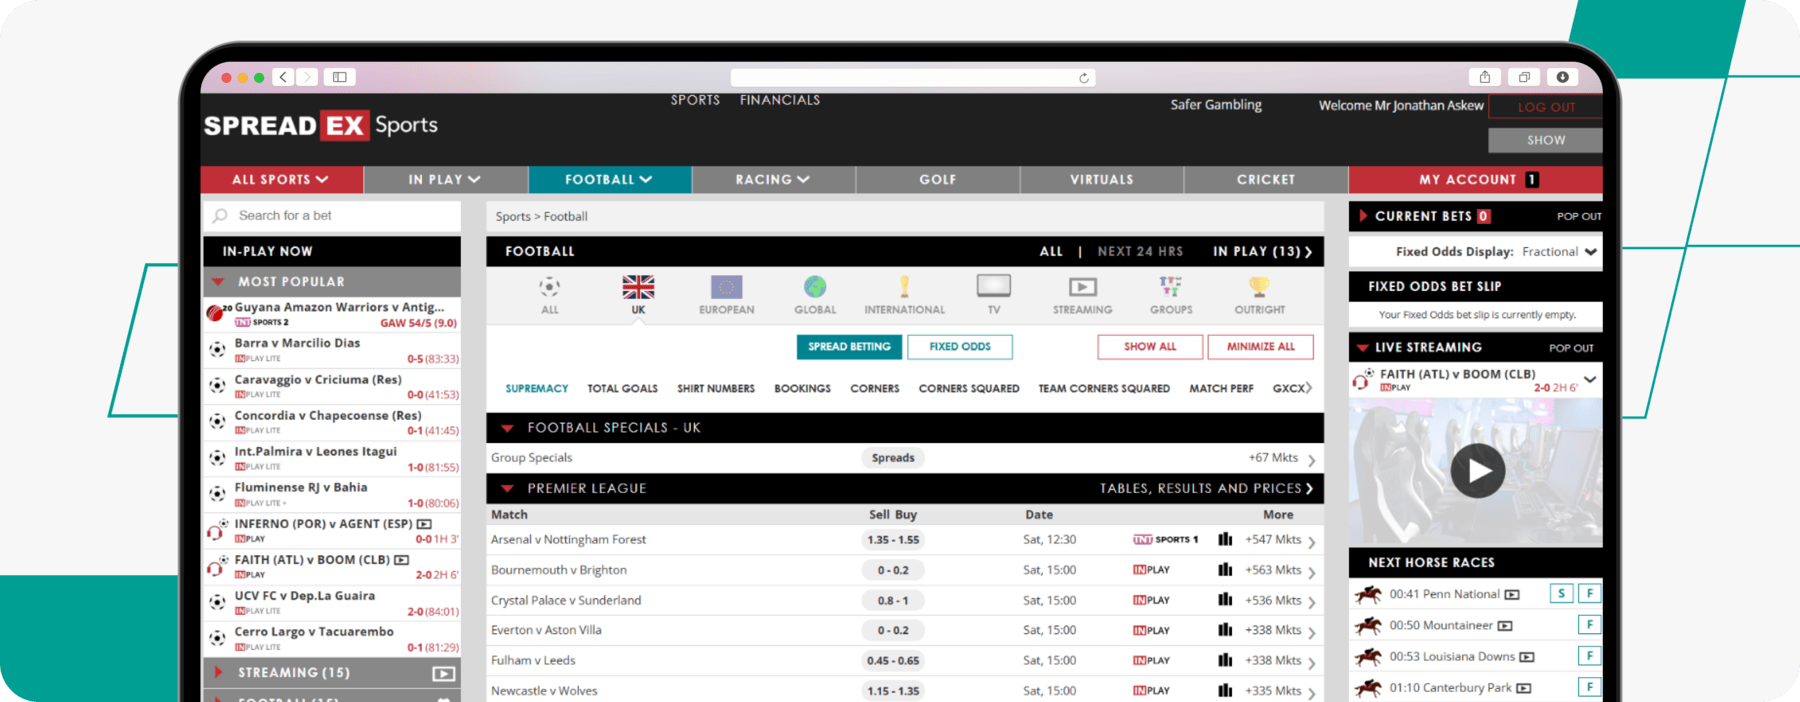This screenshot has height=702, width=1800.
Task: Click the Streaming (15) video icon
Action: [444, 674]
